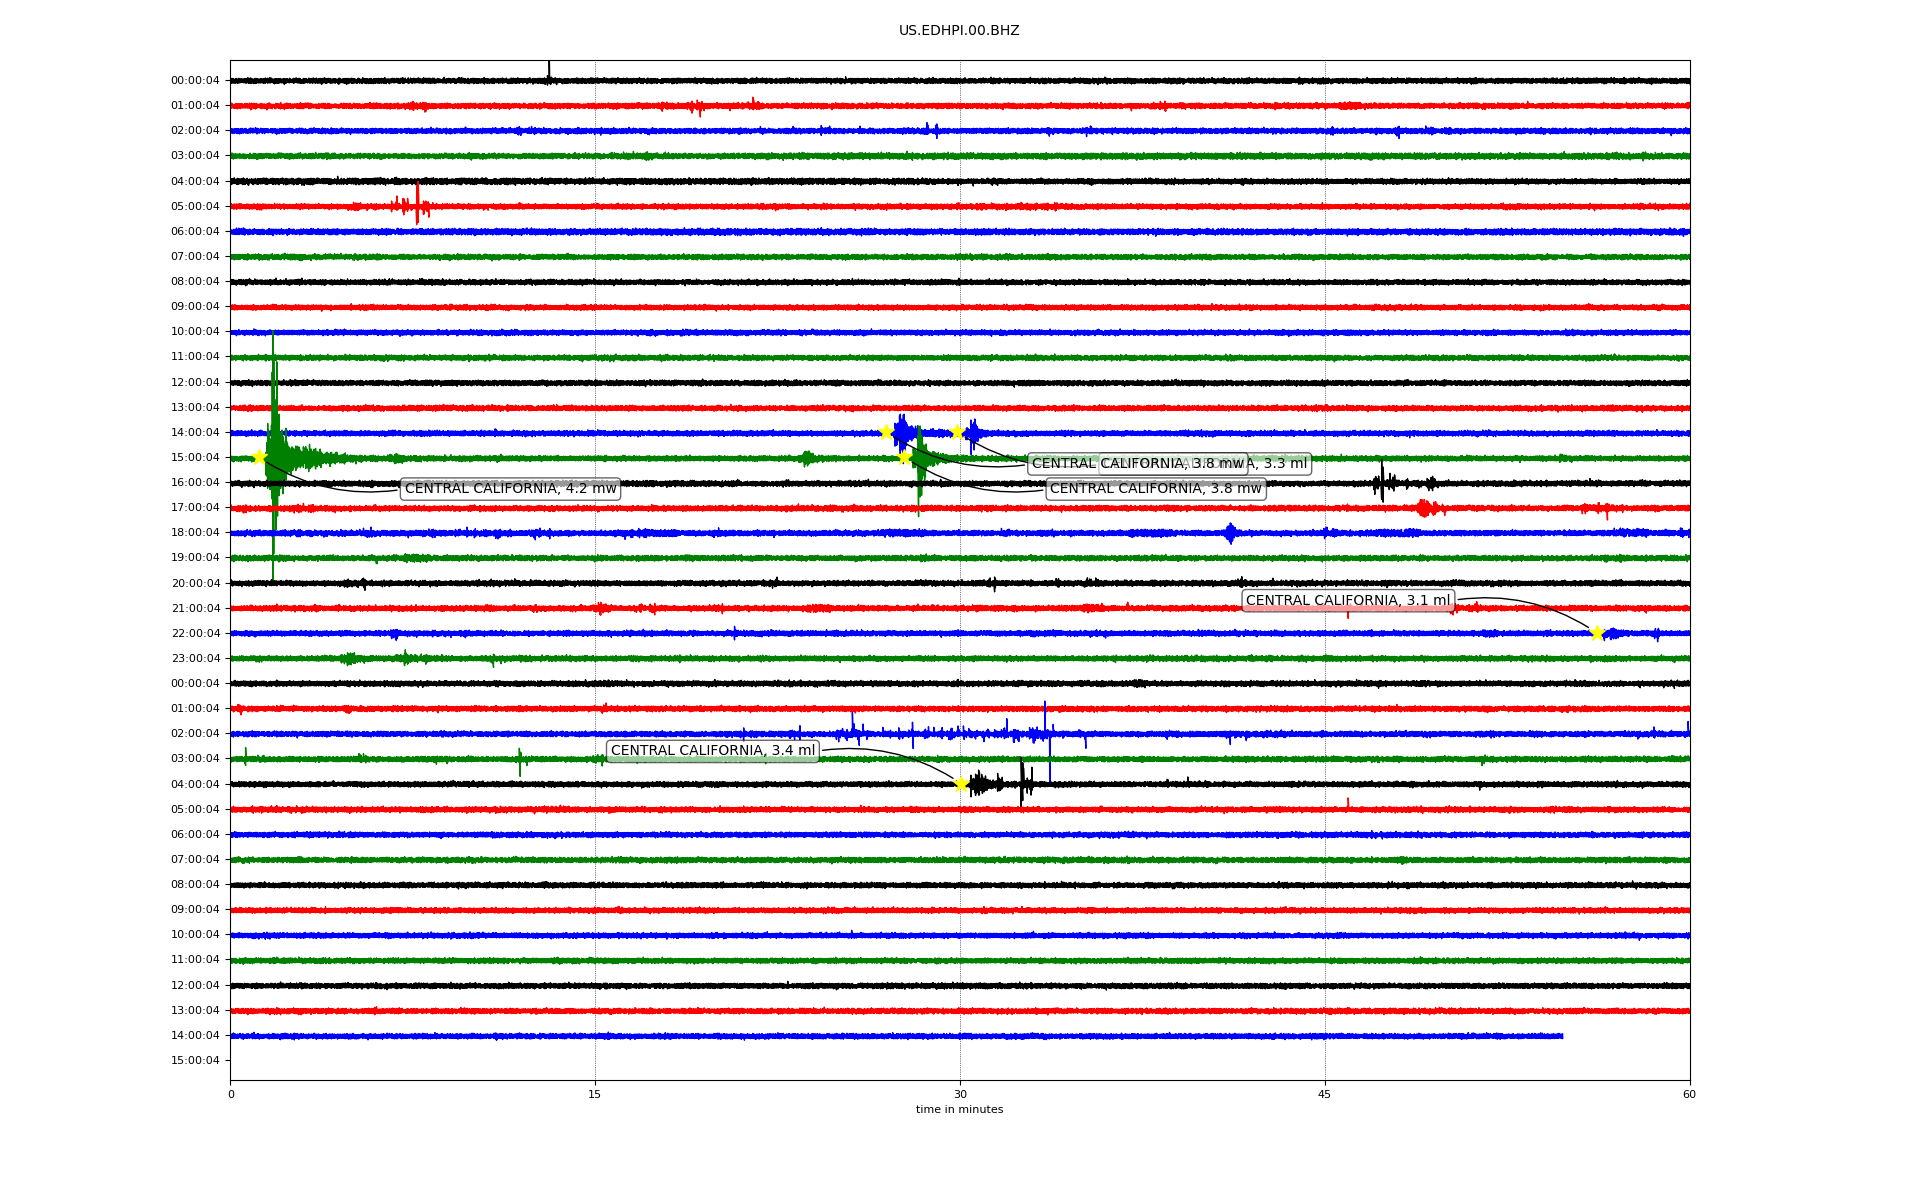The image size is (1920, 1200).
Task: Click the 10:00:04 label near the top
Action: [195, 332]
